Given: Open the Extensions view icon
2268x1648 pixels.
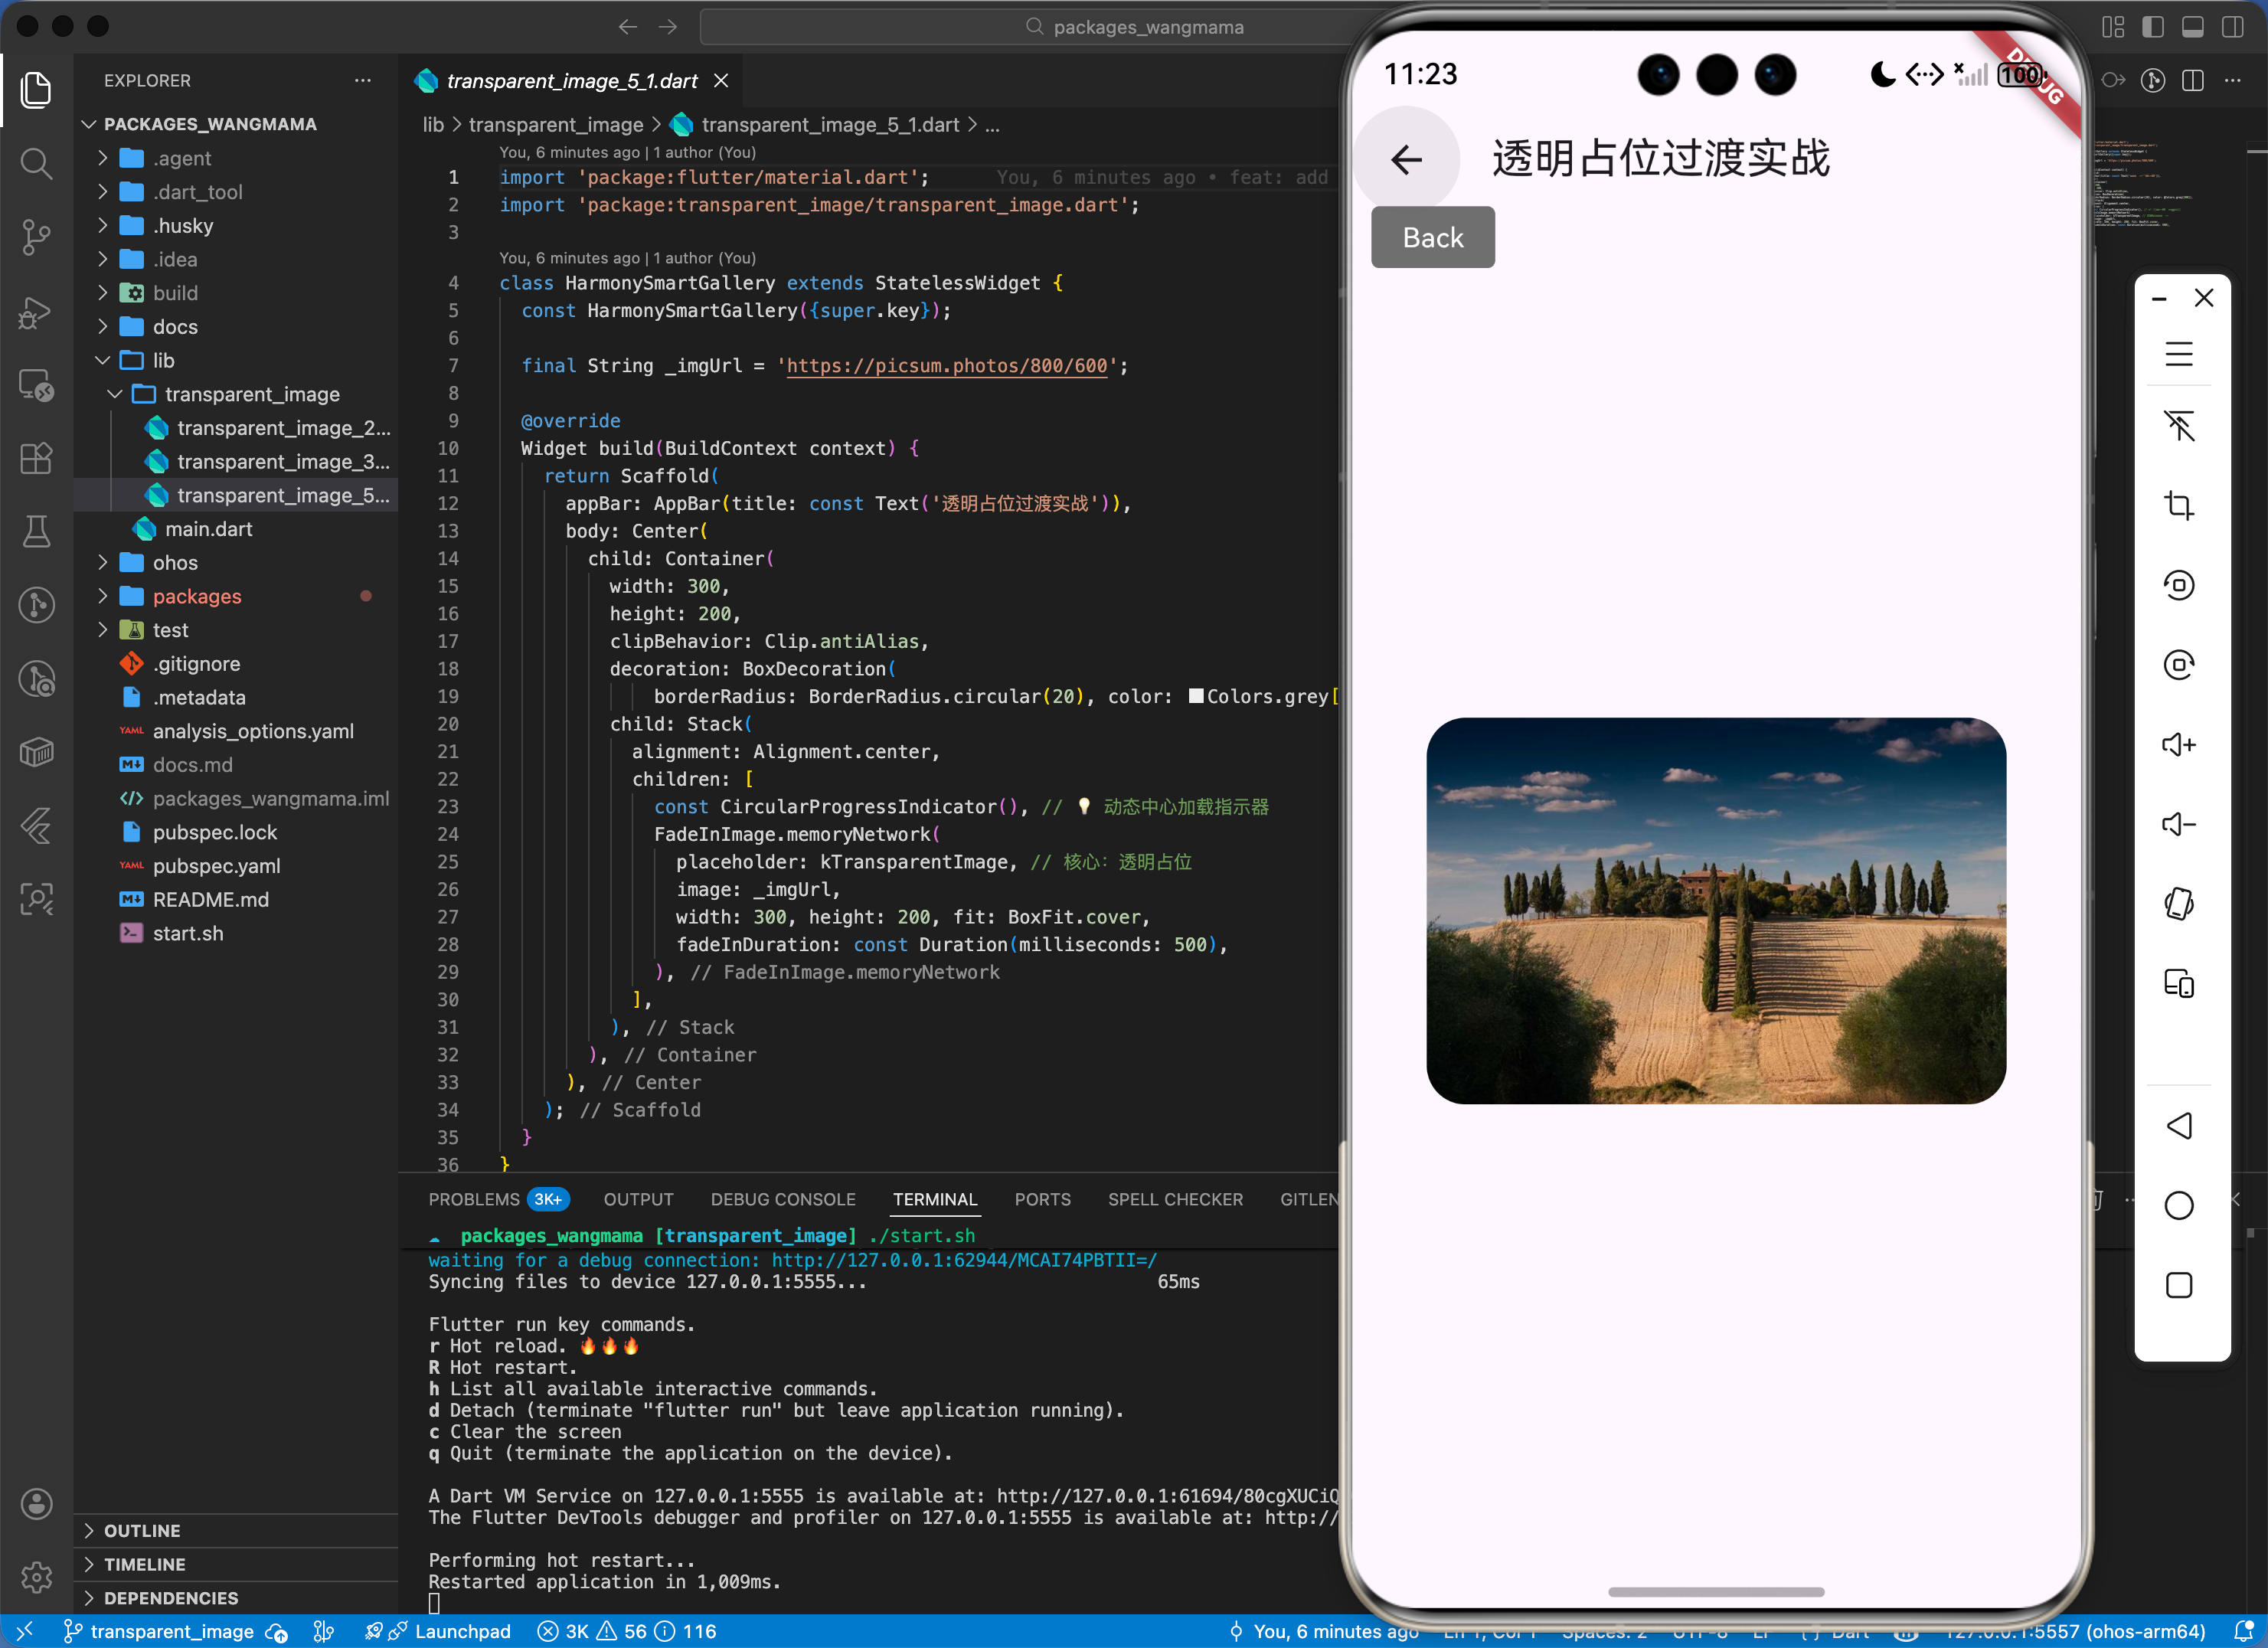Looking at the screenshot, I should [36, 459].
